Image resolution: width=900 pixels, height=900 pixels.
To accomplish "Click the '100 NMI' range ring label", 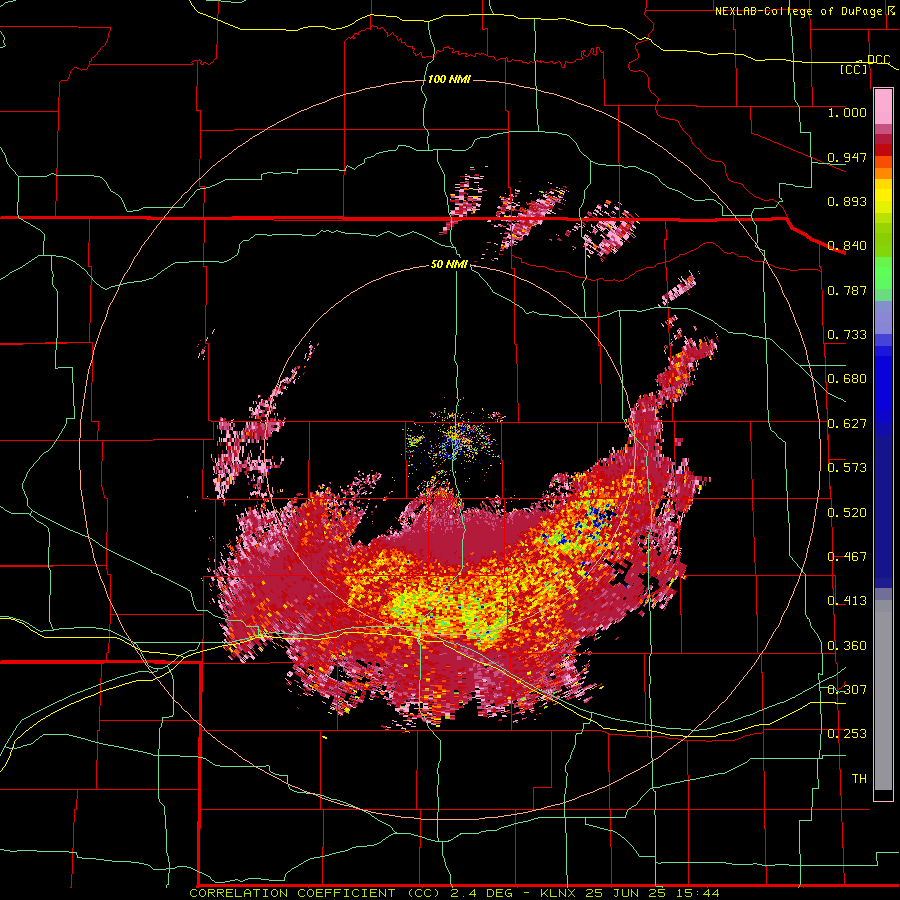I will pos(449,79).
